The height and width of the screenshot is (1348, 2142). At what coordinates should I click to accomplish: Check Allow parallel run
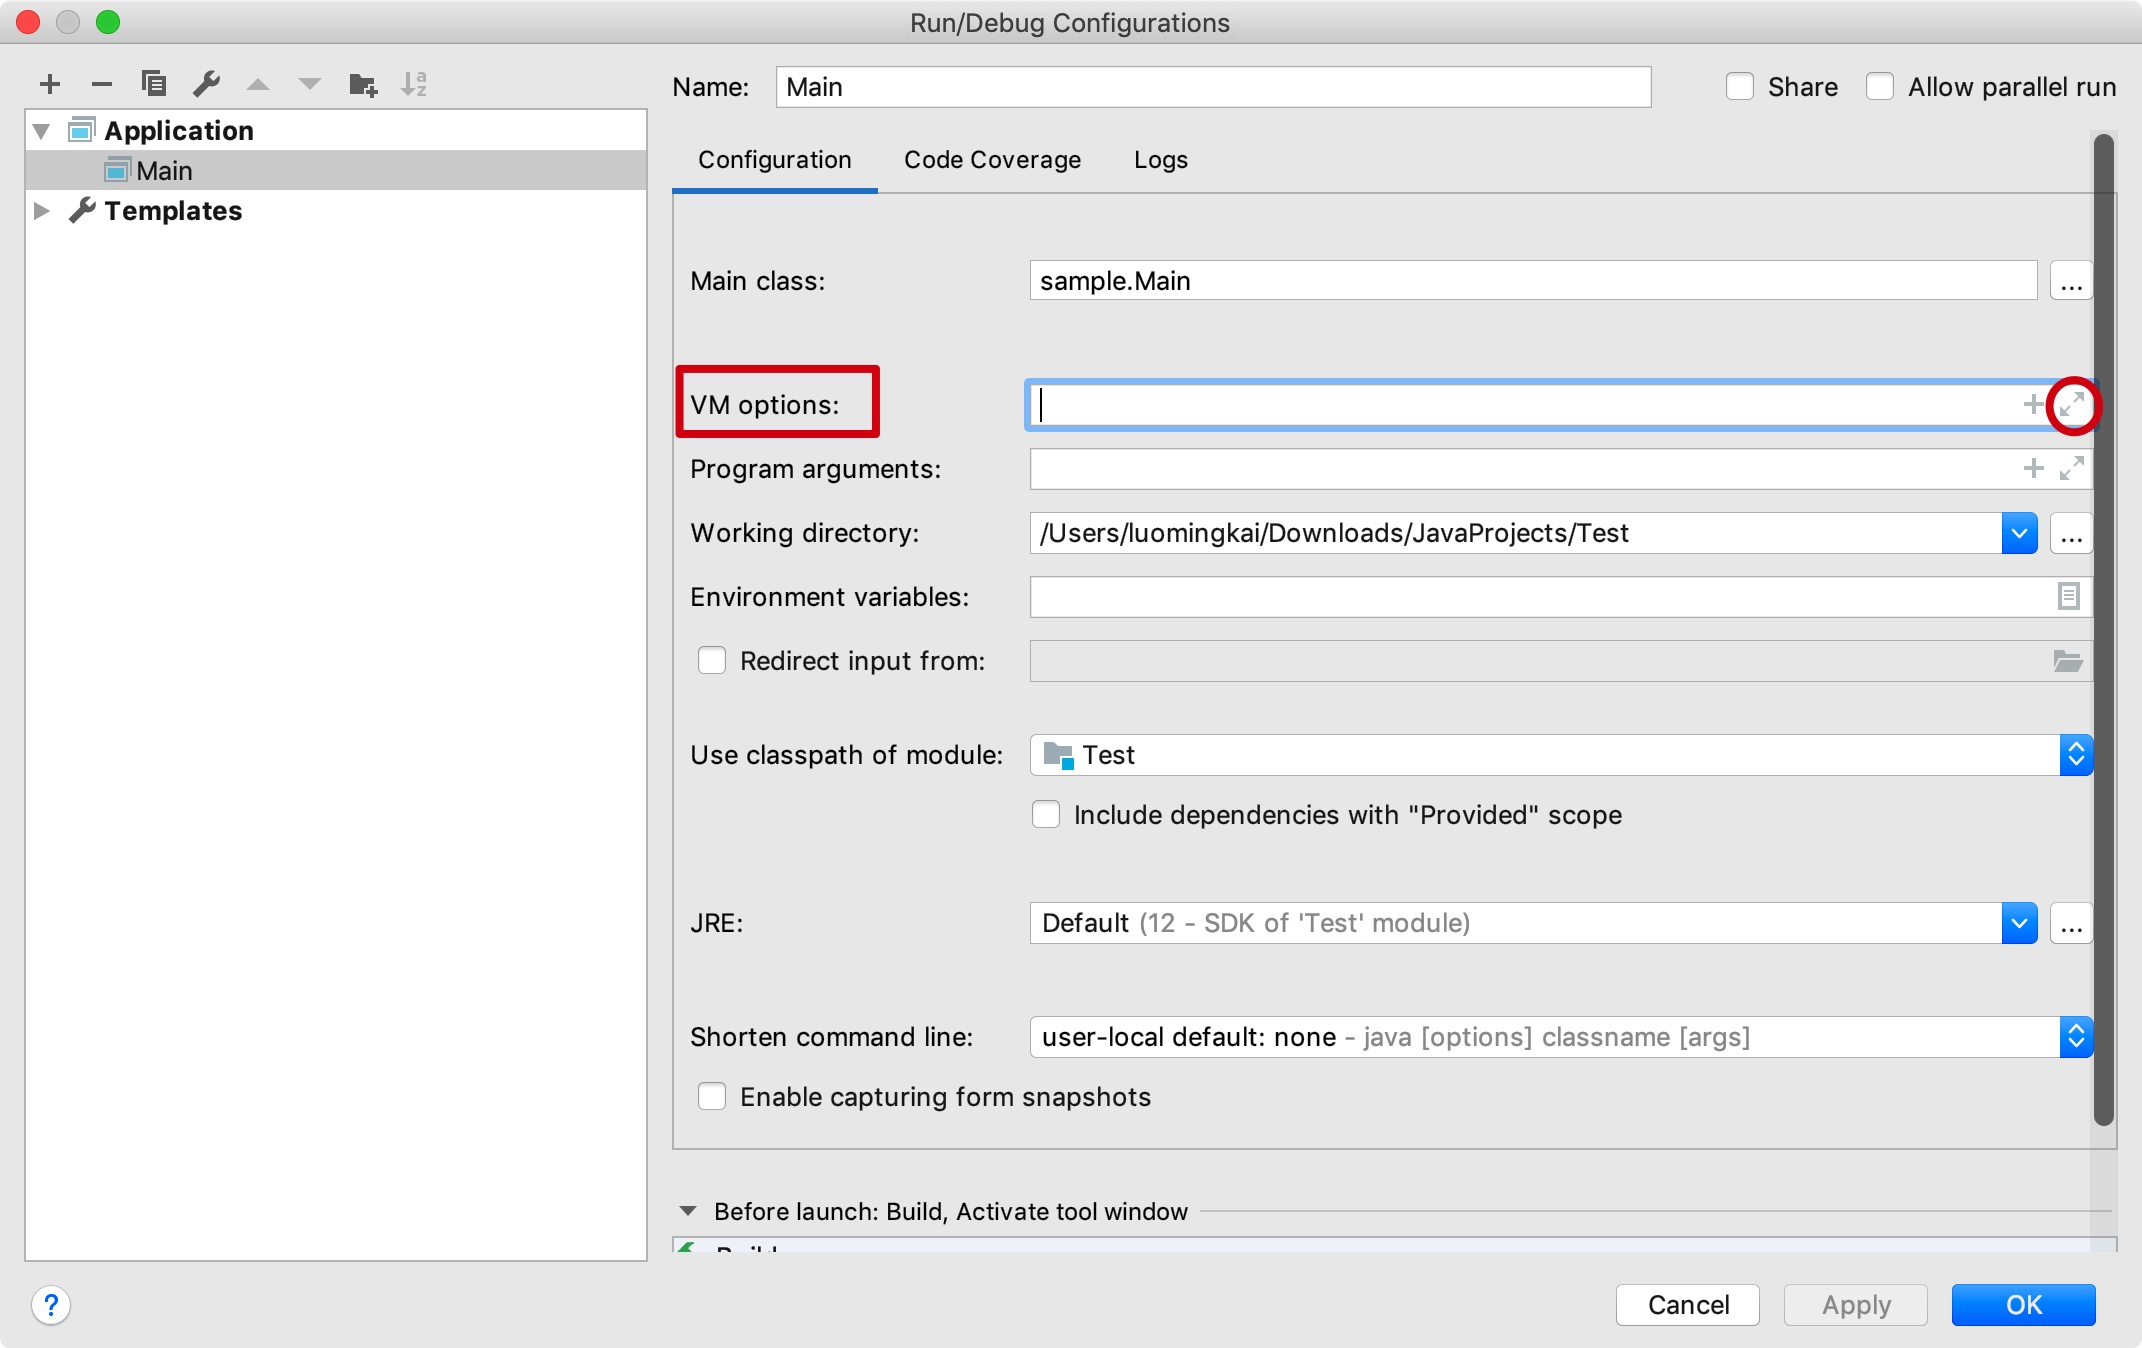[1880, 87]
